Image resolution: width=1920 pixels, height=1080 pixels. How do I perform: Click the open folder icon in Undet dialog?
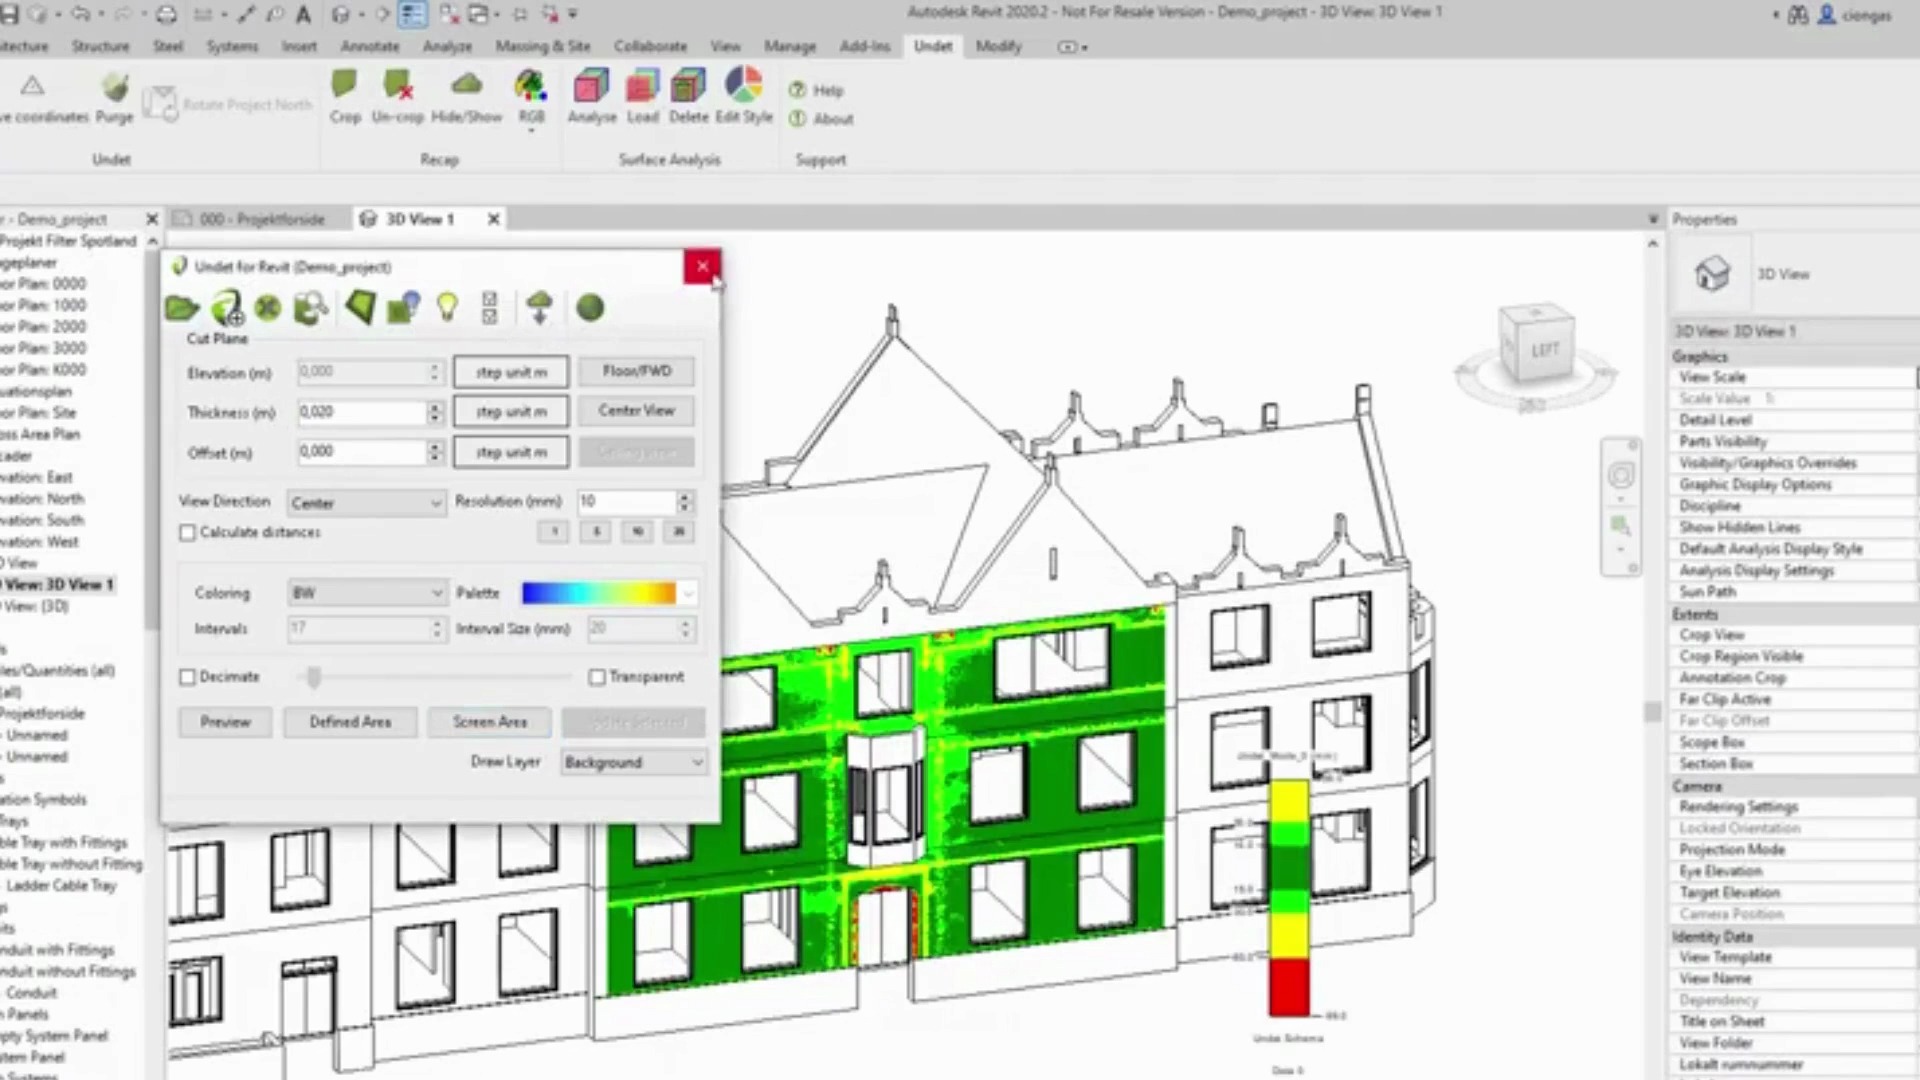[x=182, y=308]
